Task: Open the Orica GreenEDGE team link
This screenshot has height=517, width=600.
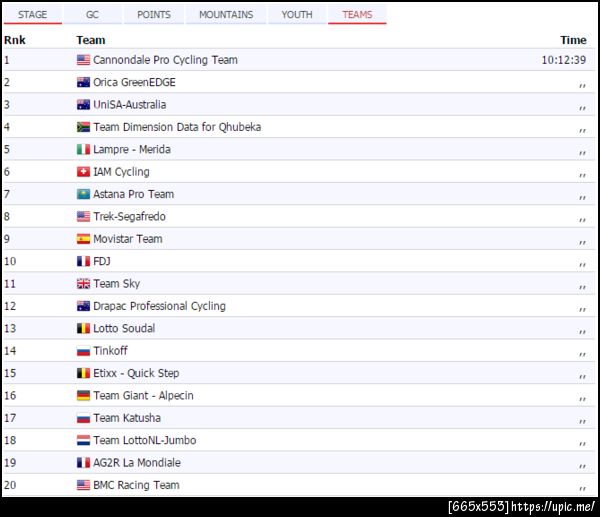Action: (x=134, y=82)
